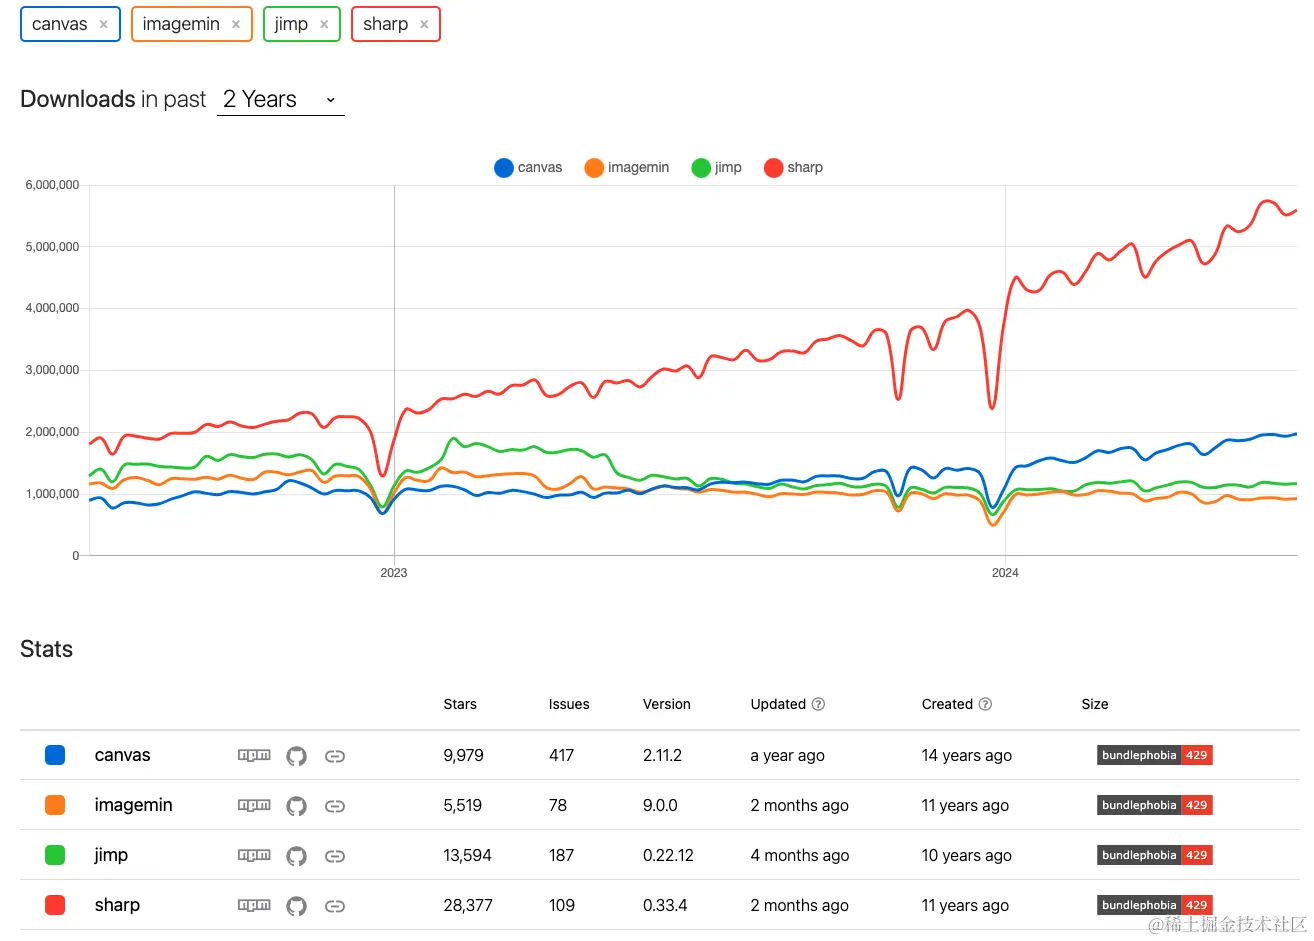Click the Size column header

tap(1095, 704)
